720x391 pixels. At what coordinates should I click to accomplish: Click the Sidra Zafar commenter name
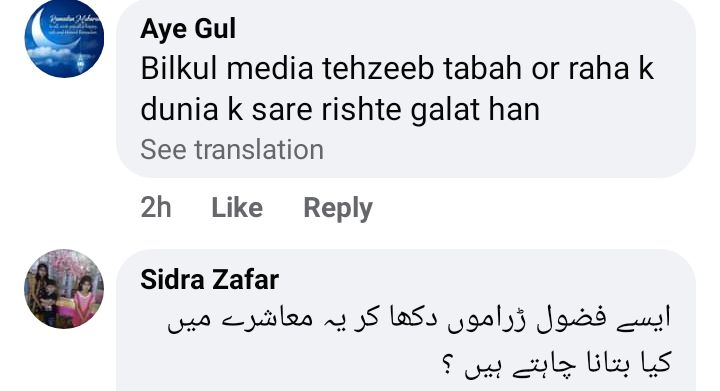click(209, 279)
